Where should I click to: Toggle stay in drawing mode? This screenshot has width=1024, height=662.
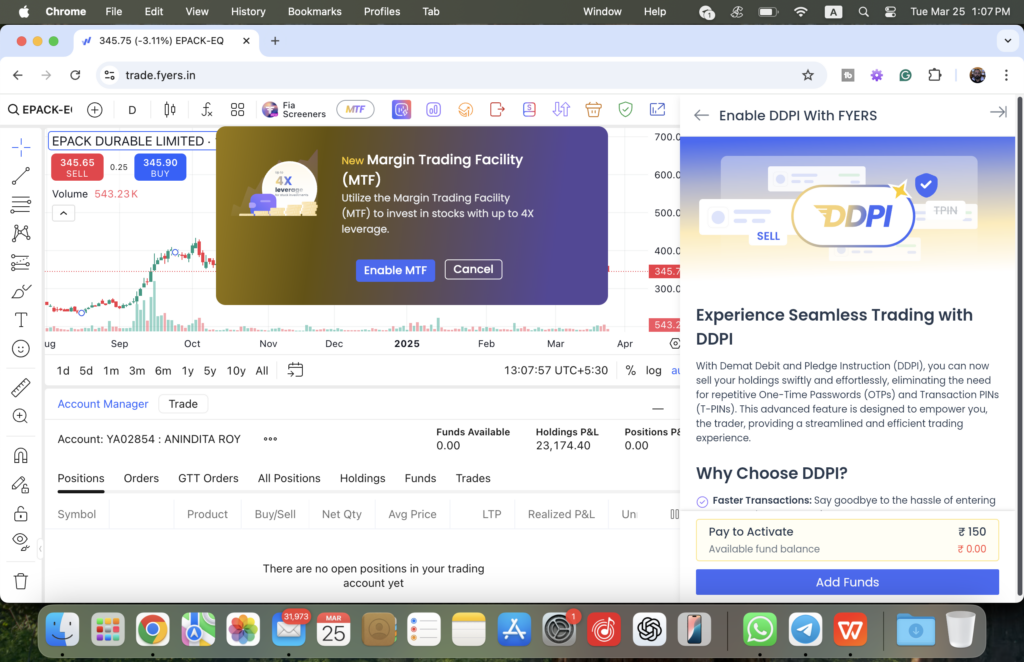(x=21, y=484)
